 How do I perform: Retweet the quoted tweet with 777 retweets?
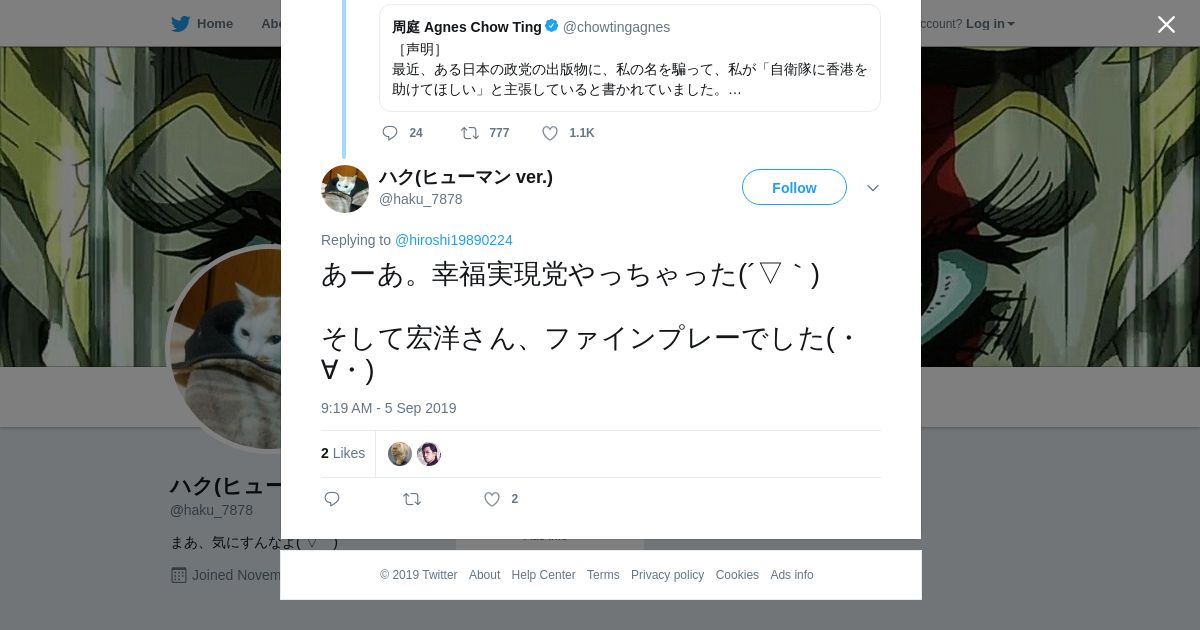(469, 133)
